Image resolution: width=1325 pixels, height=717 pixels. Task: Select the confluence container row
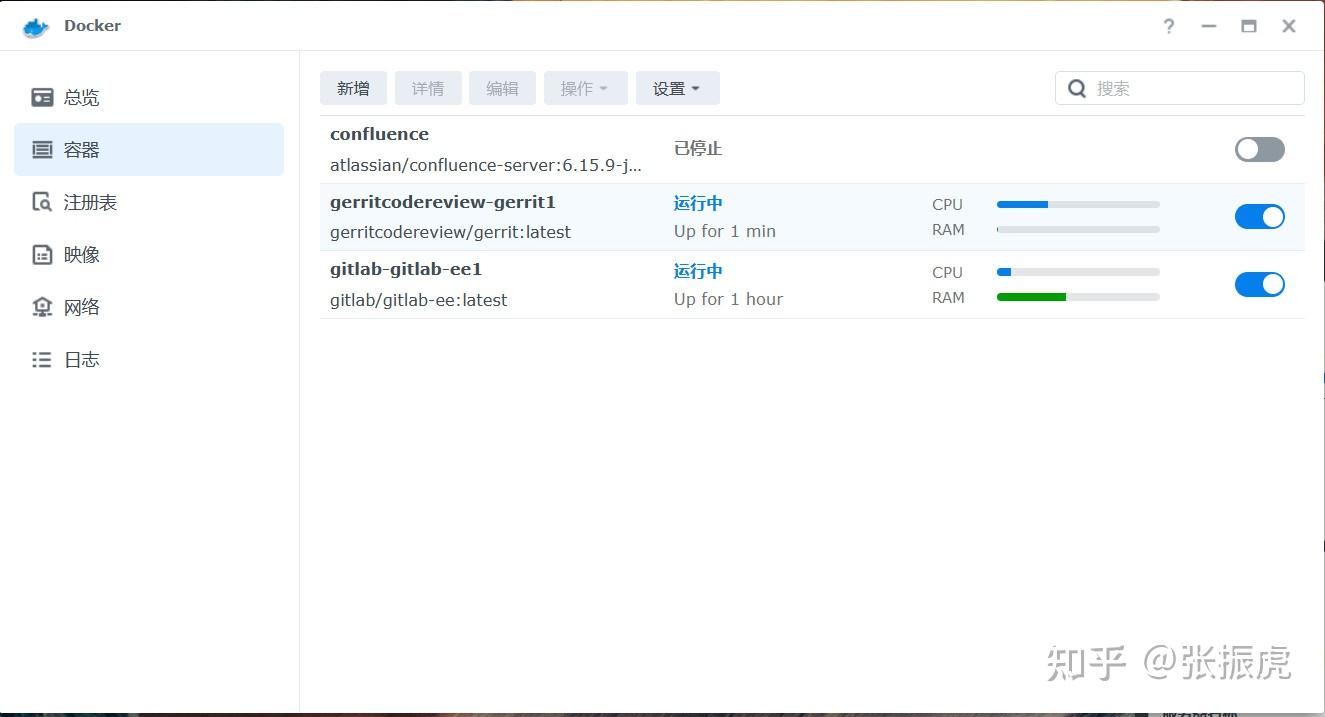(x=600, y=148)
